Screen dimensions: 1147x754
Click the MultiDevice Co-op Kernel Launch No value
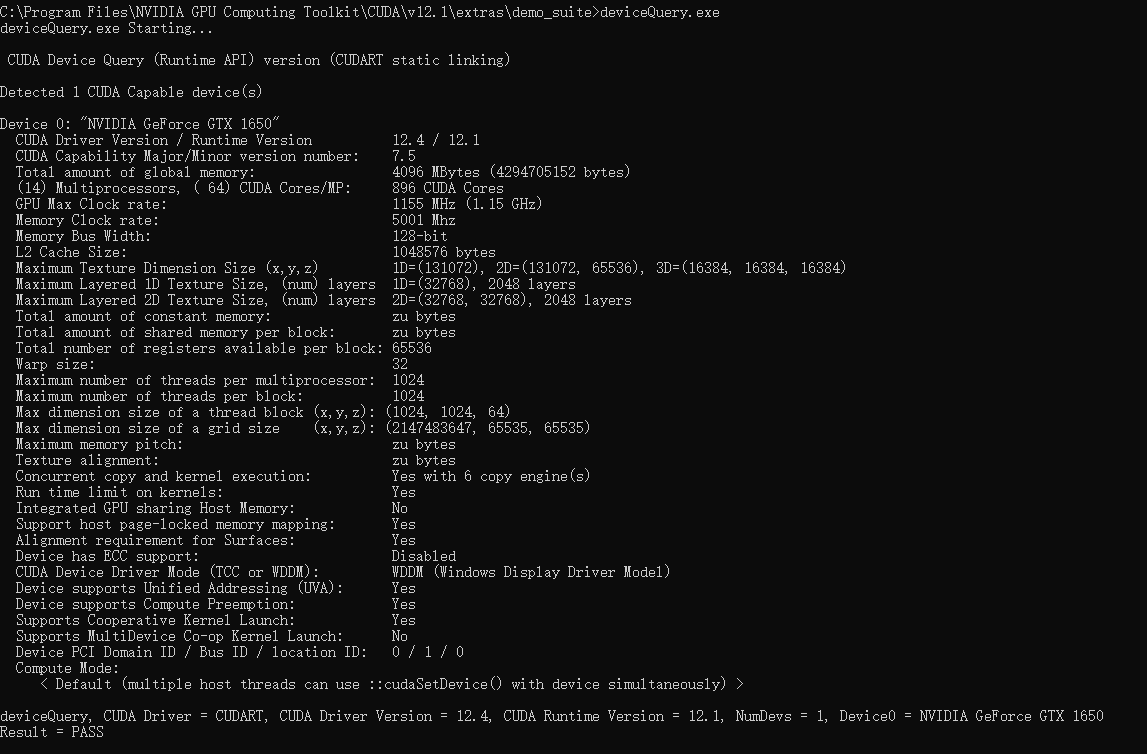click(x=399, y=636)
